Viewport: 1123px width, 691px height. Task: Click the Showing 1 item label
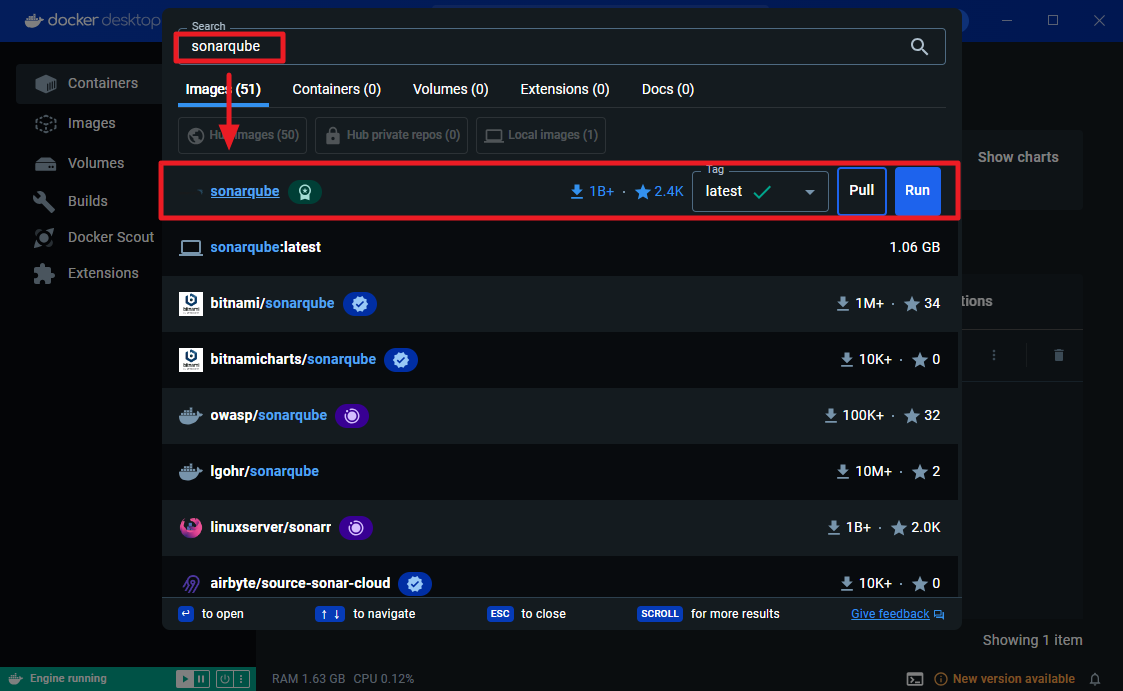click(x=1032, y=640)
